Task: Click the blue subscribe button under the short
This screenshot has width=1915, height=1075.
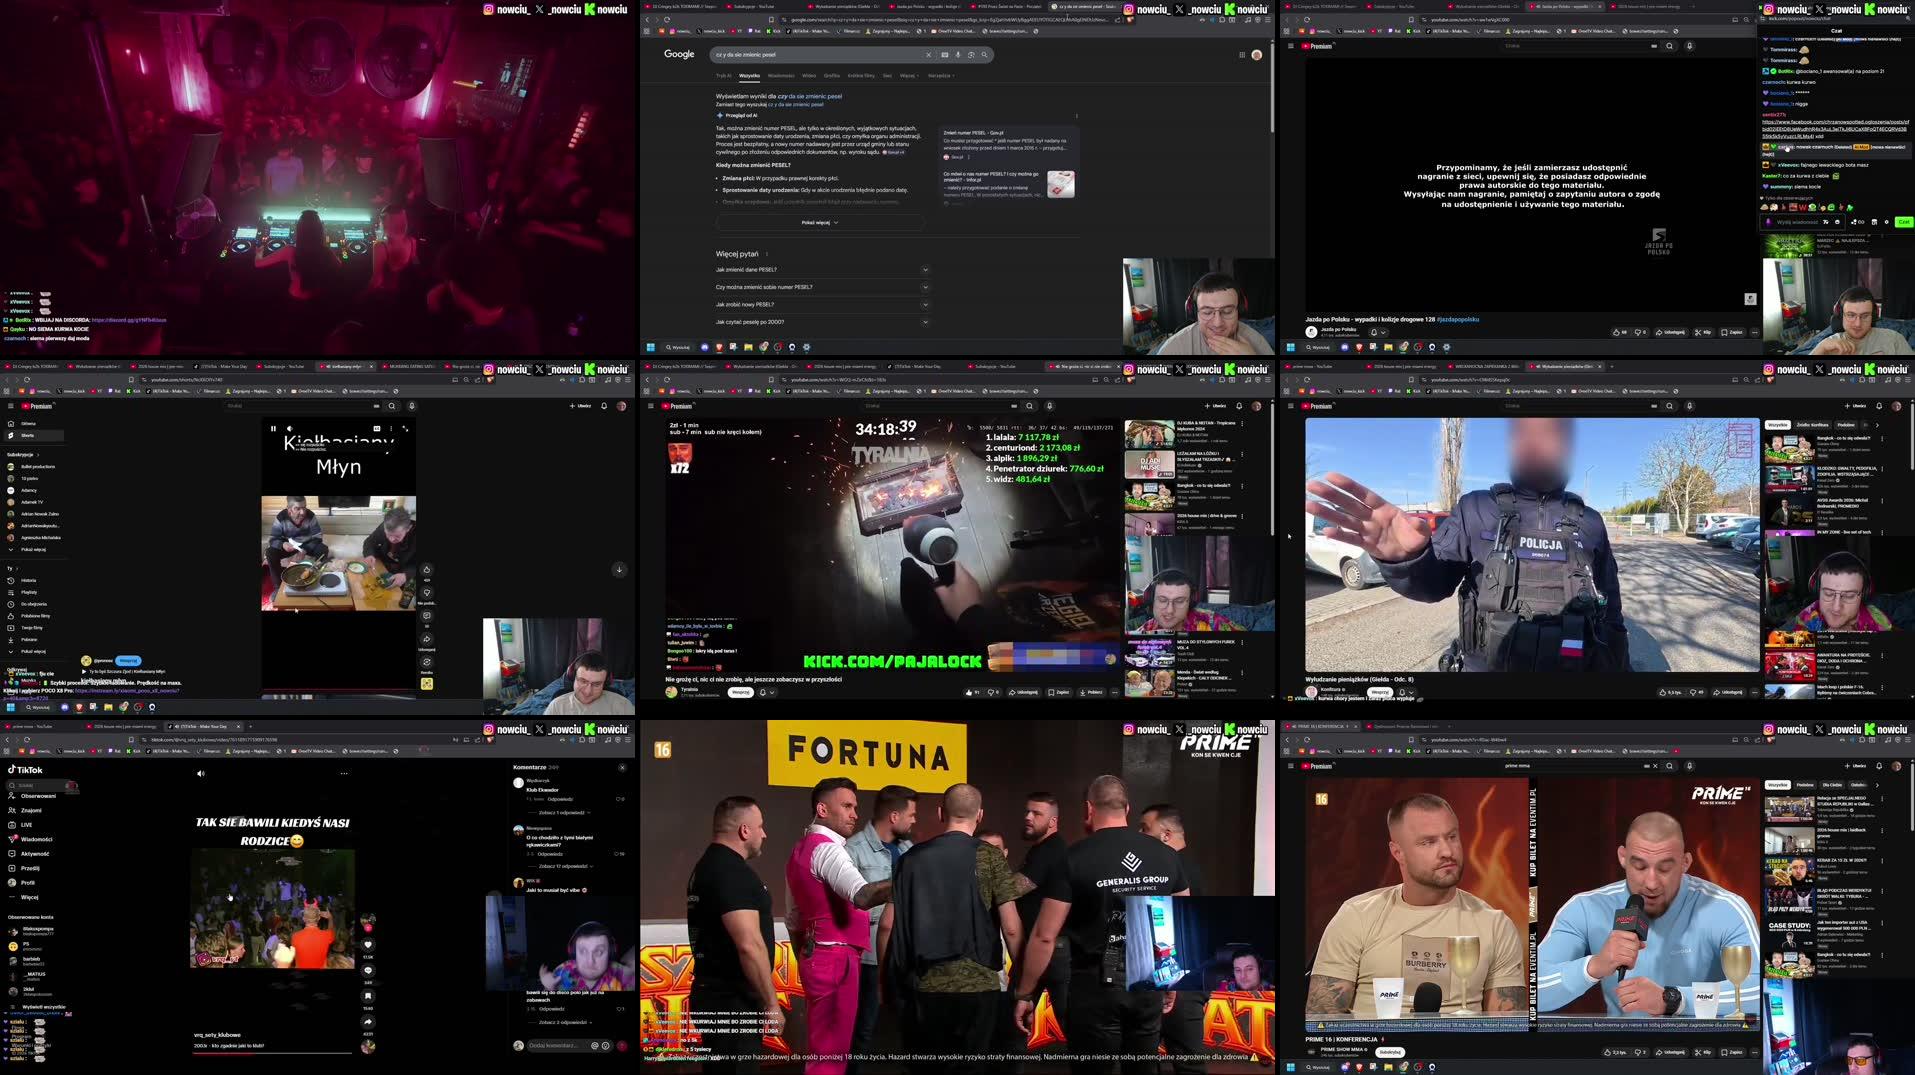Action: [128, 661]
